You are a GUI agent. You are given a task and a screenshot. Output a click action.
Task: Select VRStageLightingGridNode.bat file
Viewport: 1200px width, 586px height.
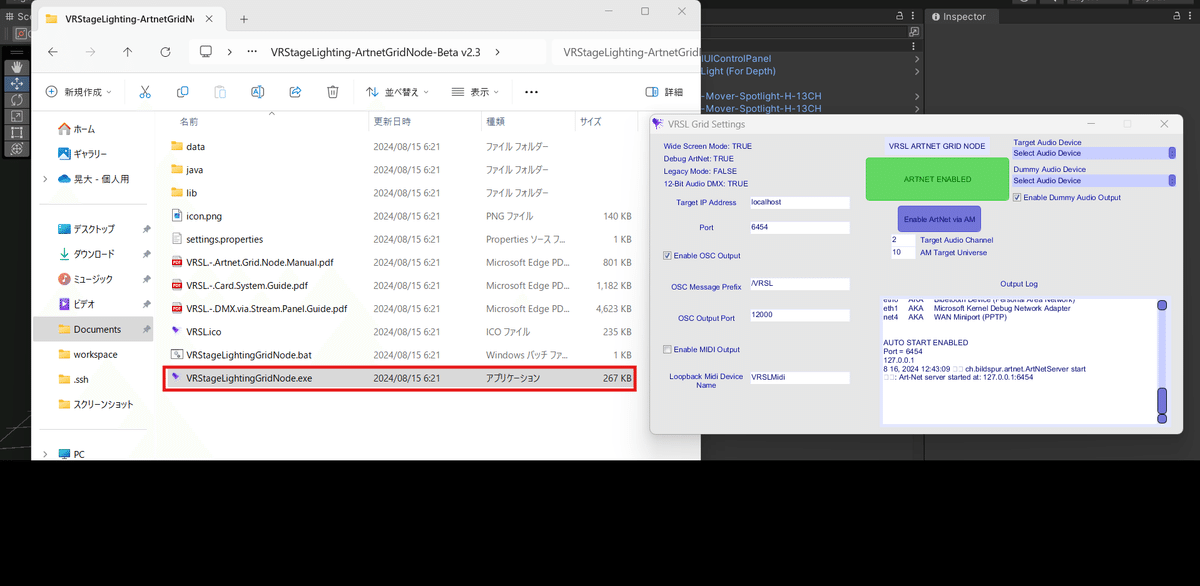399,354
